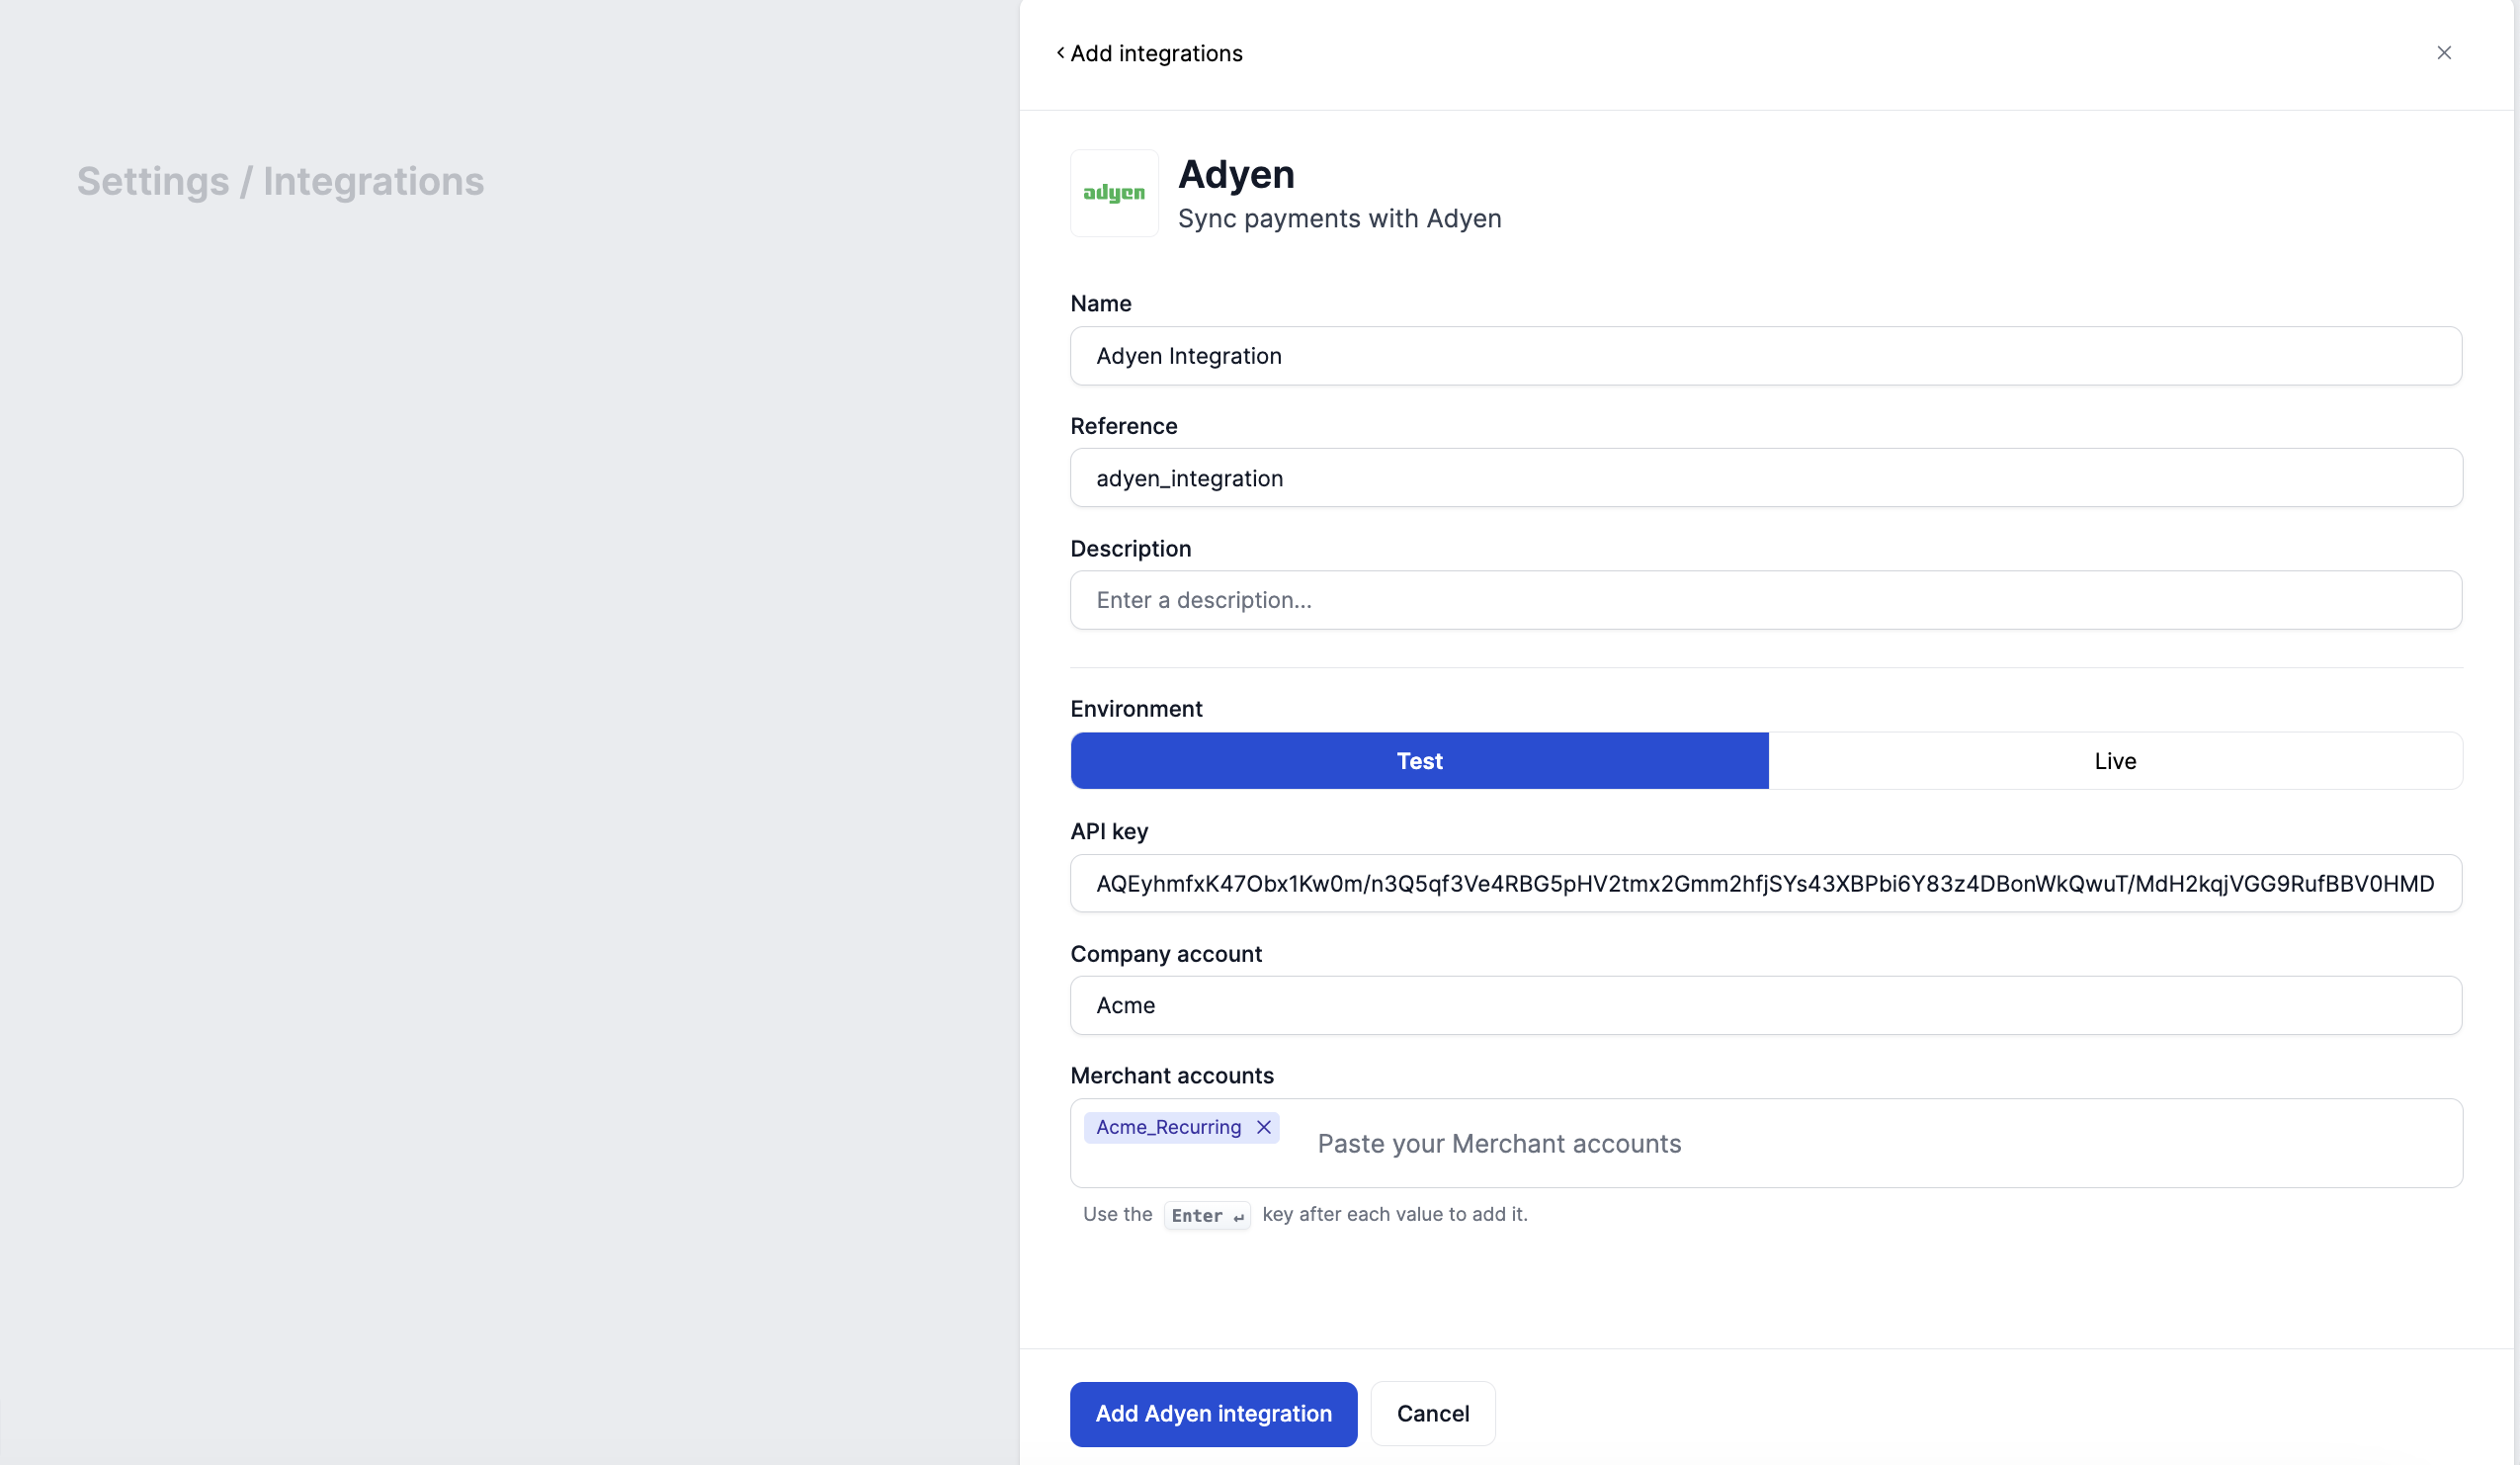This screenshot has width=2520, height=1465.
Task: Click the back chevron beside Add integrations
Action: pyautogui.click(x=1060, y=53)
